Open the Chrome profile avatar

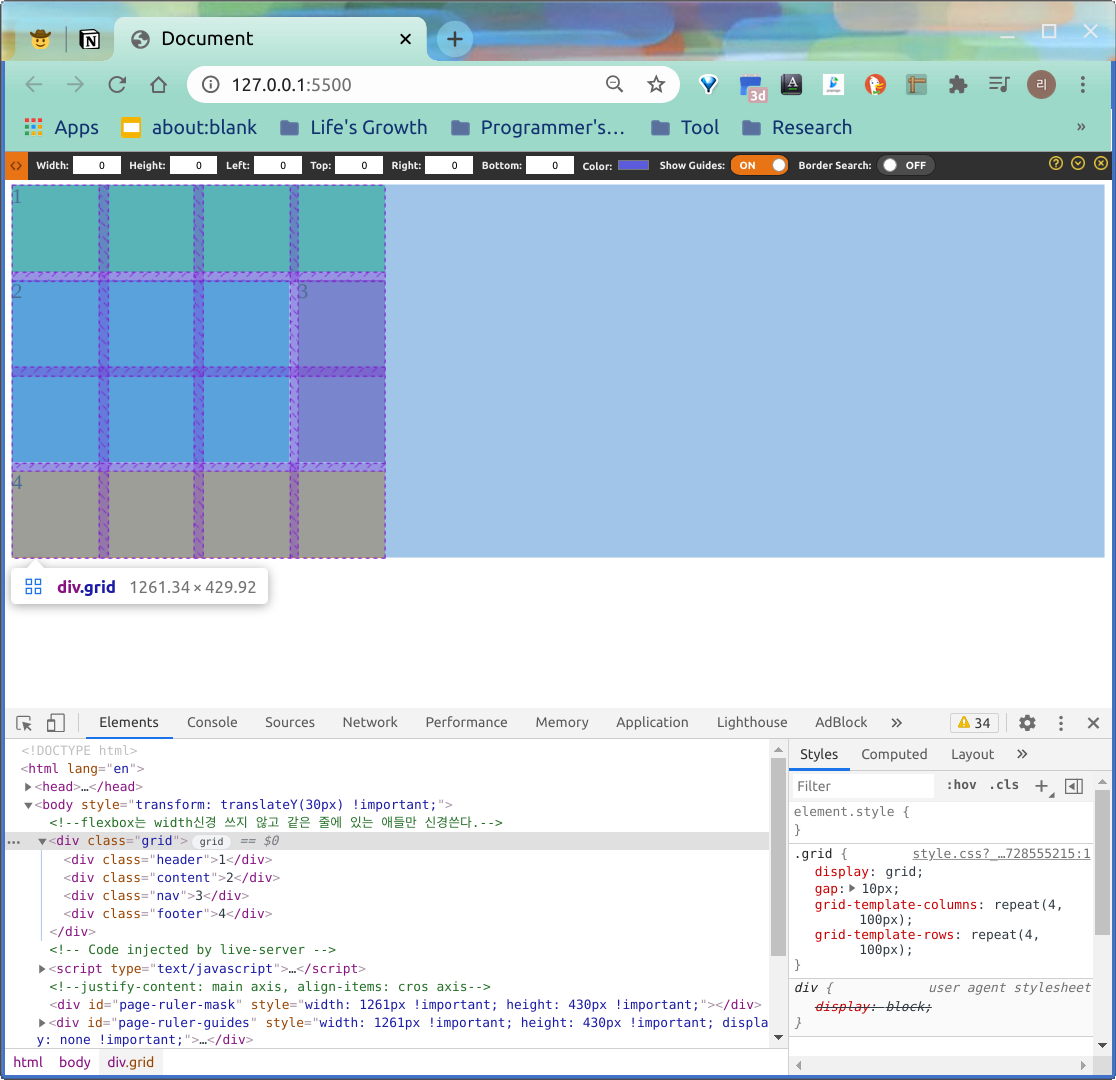1041,85
